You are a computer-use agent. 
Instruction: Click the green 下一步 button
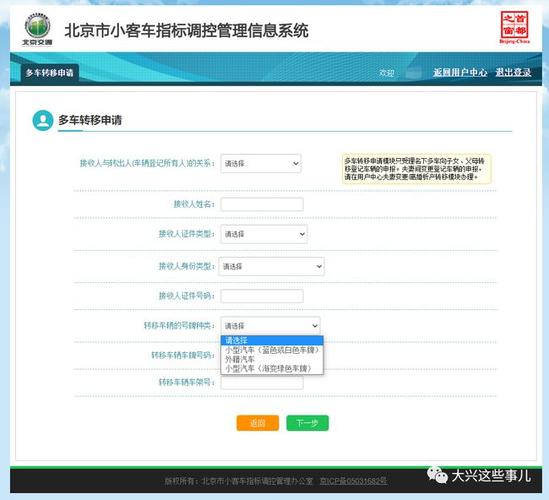[x=307, y=423]
